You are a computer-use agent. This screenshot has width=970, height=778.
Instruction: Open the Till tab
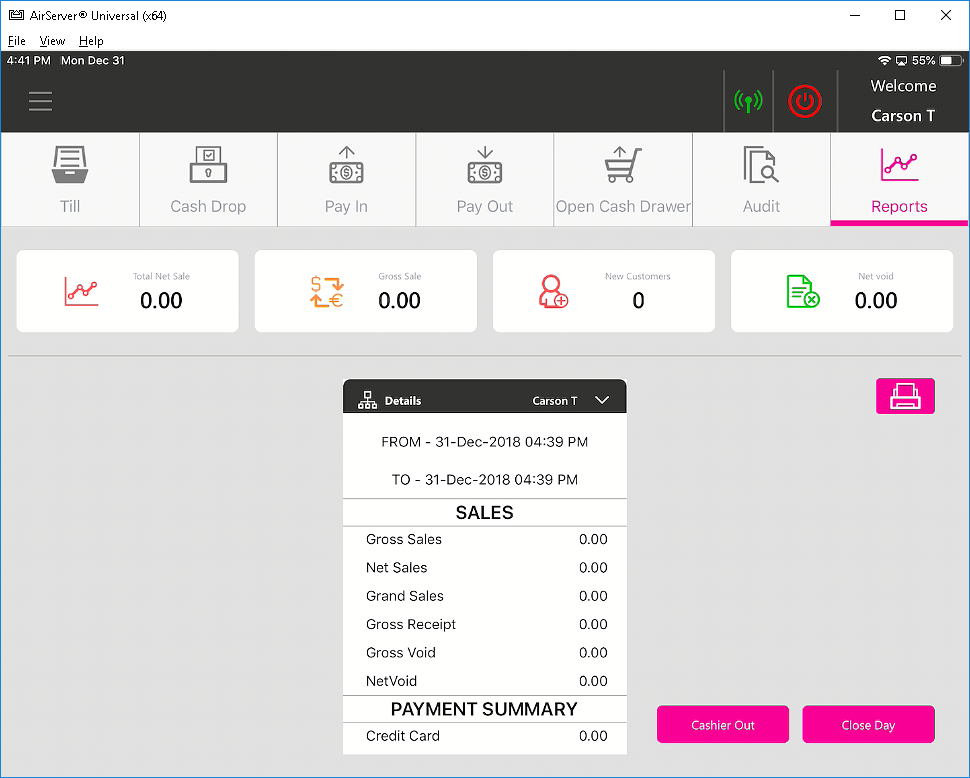[x=70, y=180]
